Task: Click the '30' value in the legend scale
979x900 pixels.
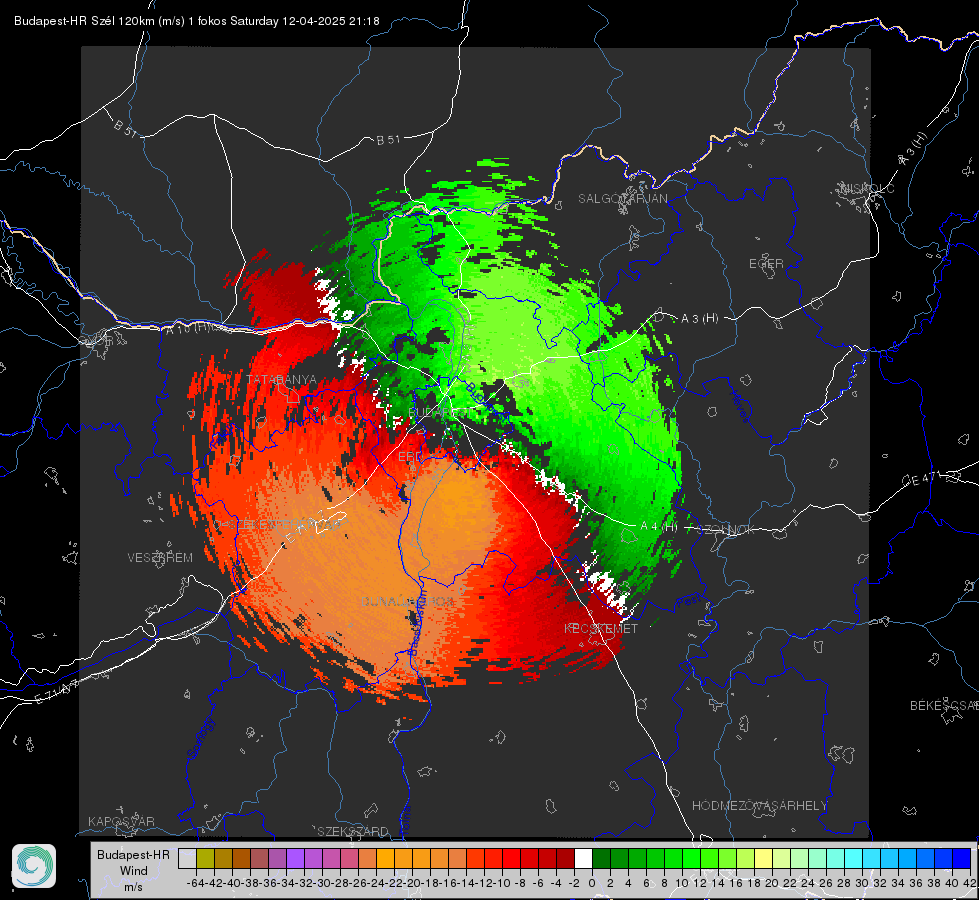Action: coord(862,883)
